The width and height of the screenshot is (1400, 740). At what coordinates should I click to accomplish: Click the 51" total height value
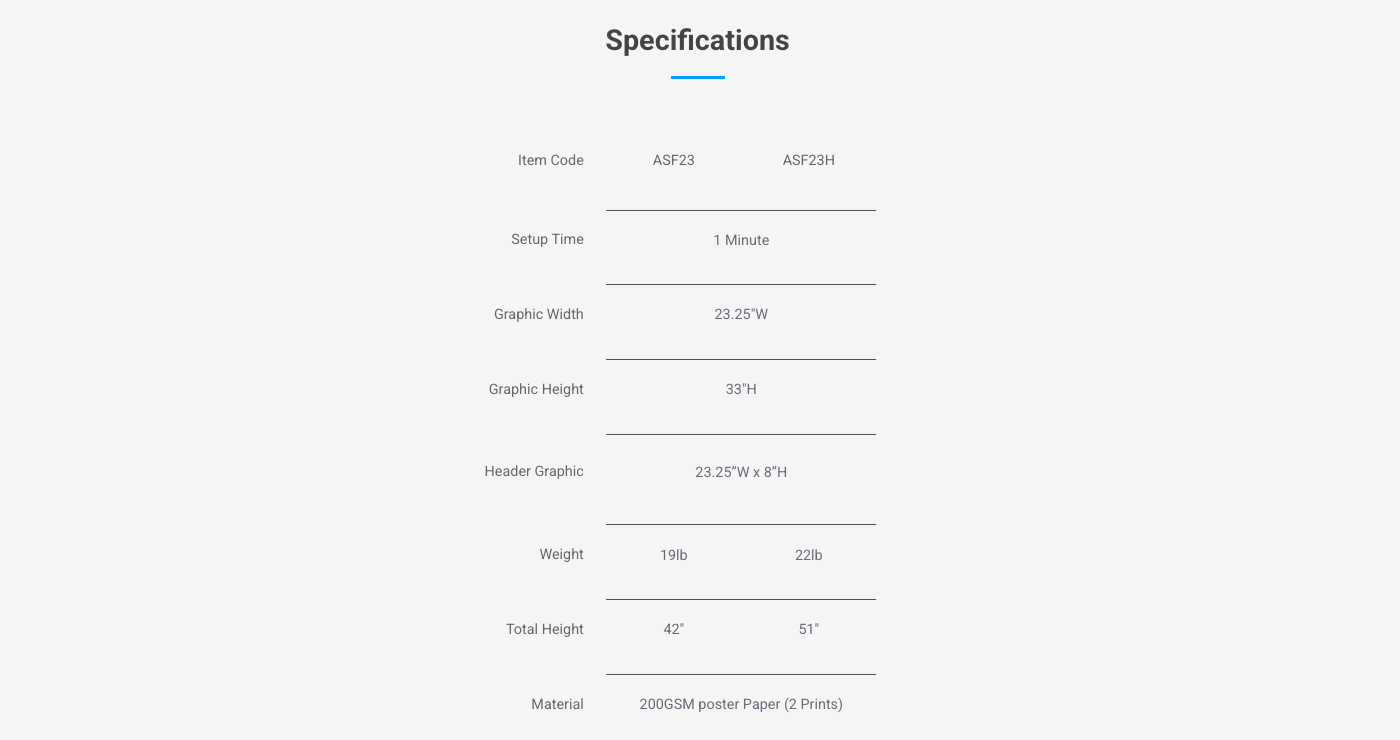tap(808, 629)
